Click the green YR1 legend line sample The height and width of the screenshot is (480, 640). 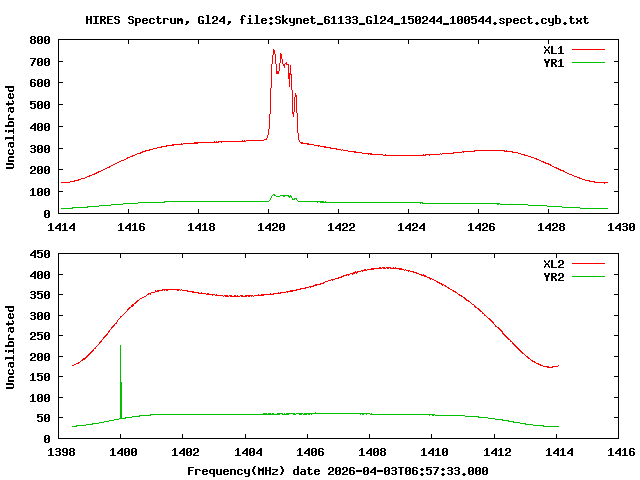point(588,63)
